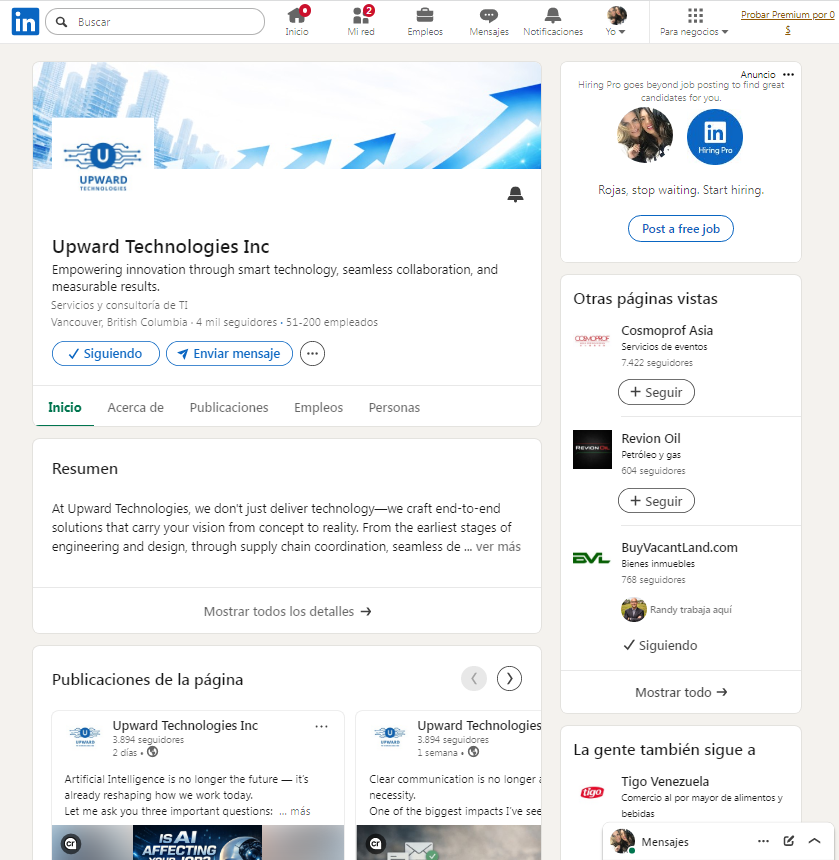Toggle the company page notification bell
The height and width of the screenshot is (860, 839).
515,194
